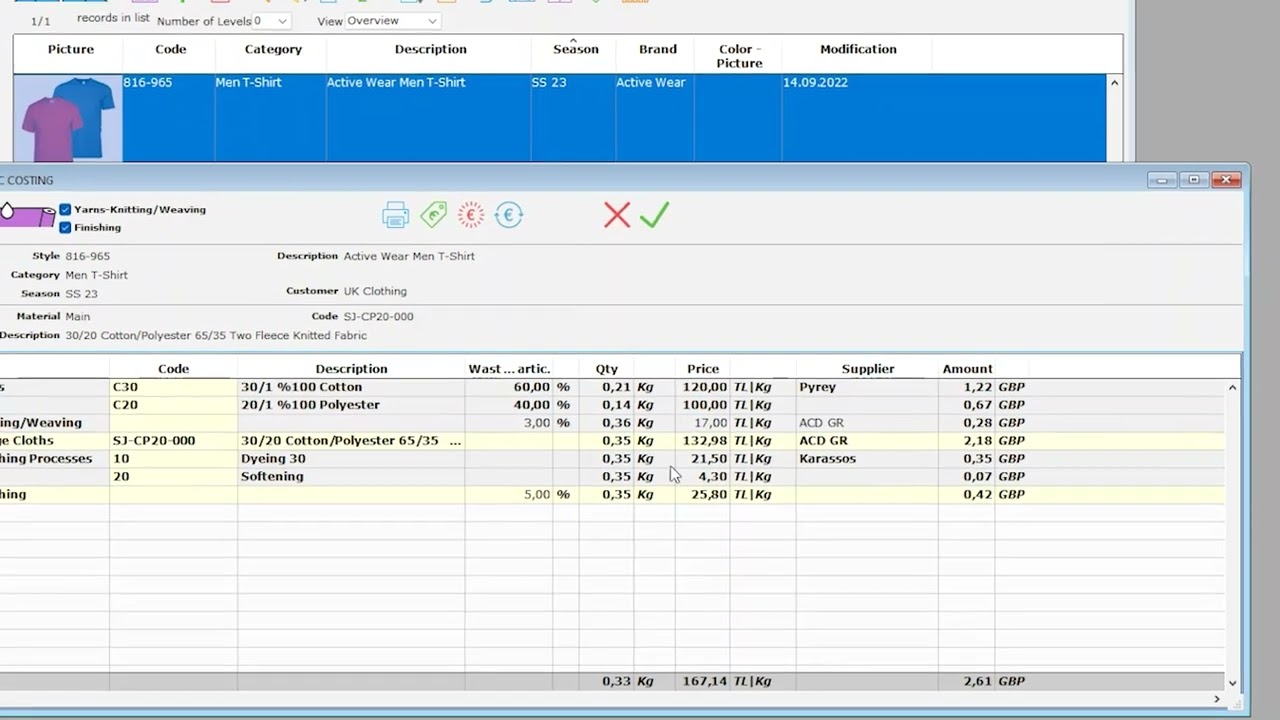Select the SS 23 season cell in list
This screenshot has width=1280, height=720.
point(549,83)
